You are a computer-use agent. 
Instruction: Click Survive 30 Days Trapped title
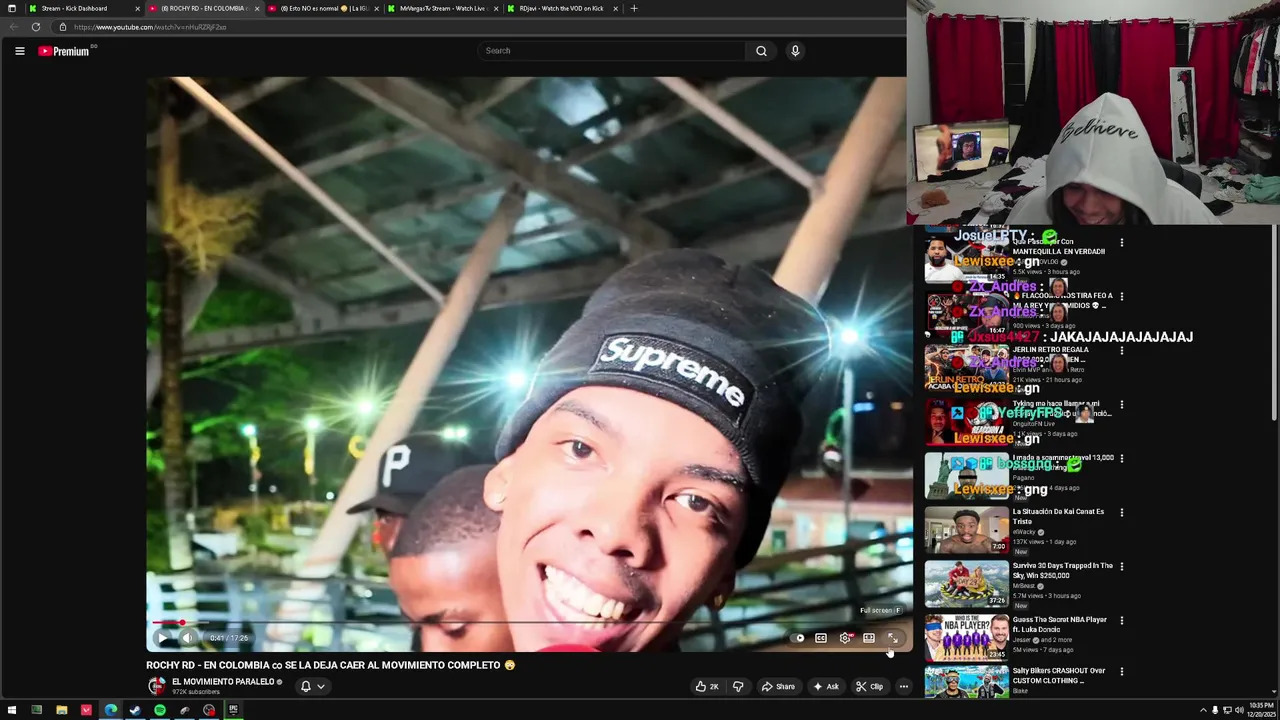(x=1062, y=570)
